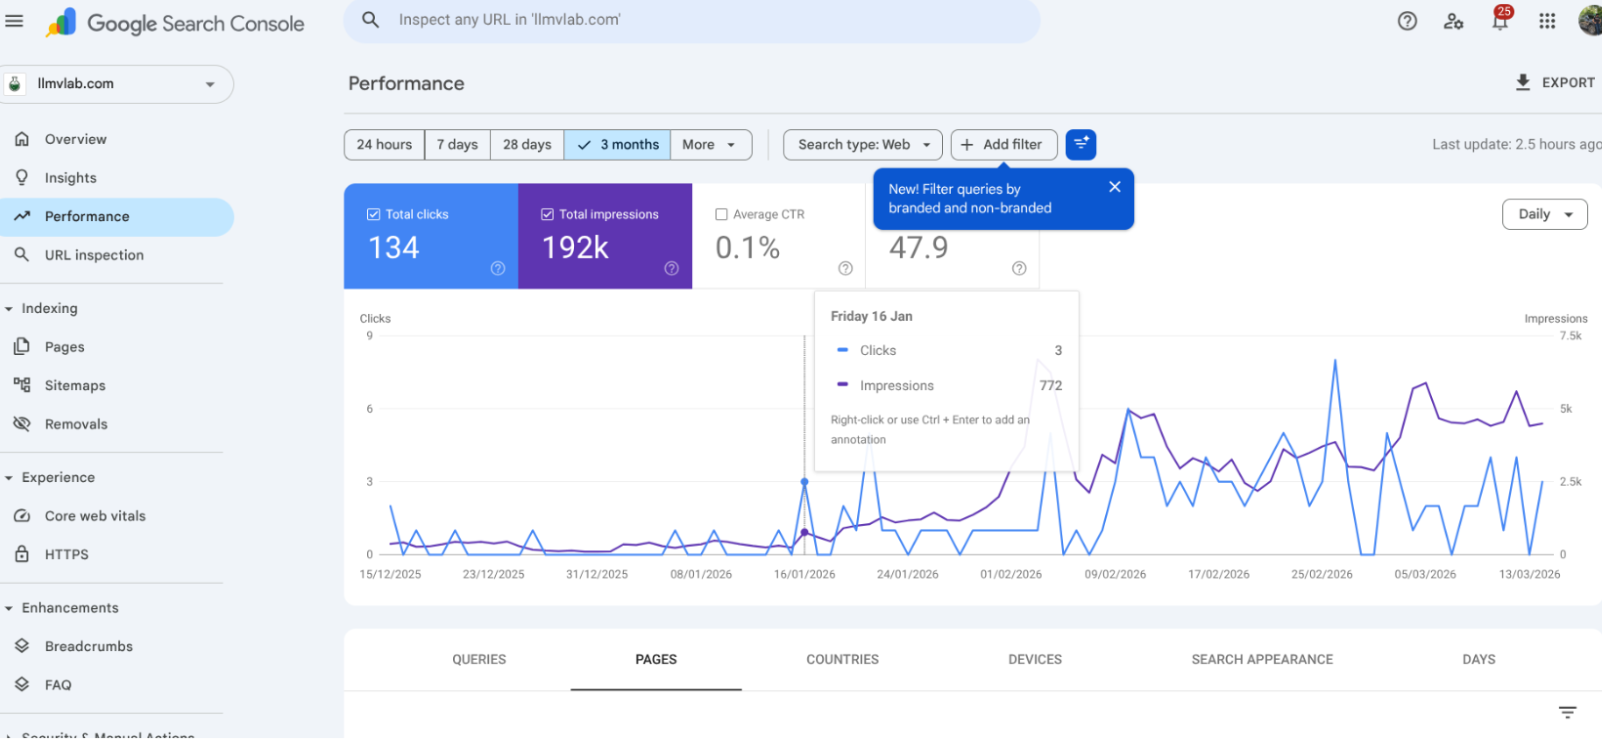Image resolution: width=1602 pixels, height=740 pixels.
Task: Select the 7 days date range
Action: [x=457, y=145]
